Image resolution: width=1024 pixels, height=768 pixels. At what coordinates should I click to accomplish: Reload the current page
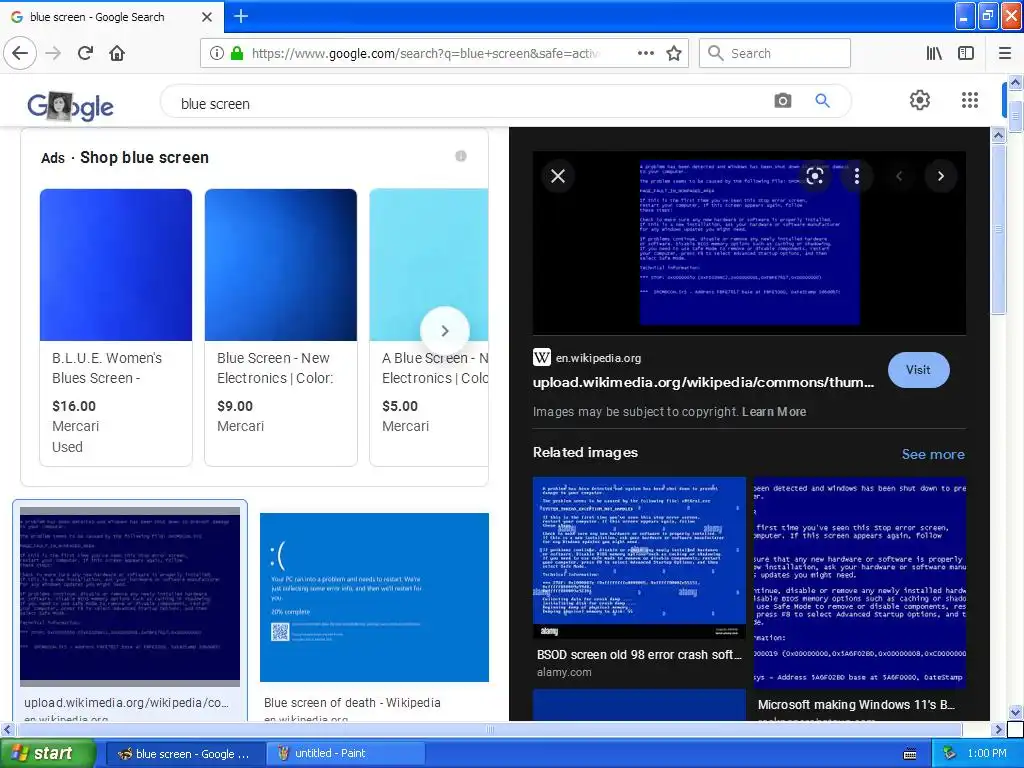(85, 53)
